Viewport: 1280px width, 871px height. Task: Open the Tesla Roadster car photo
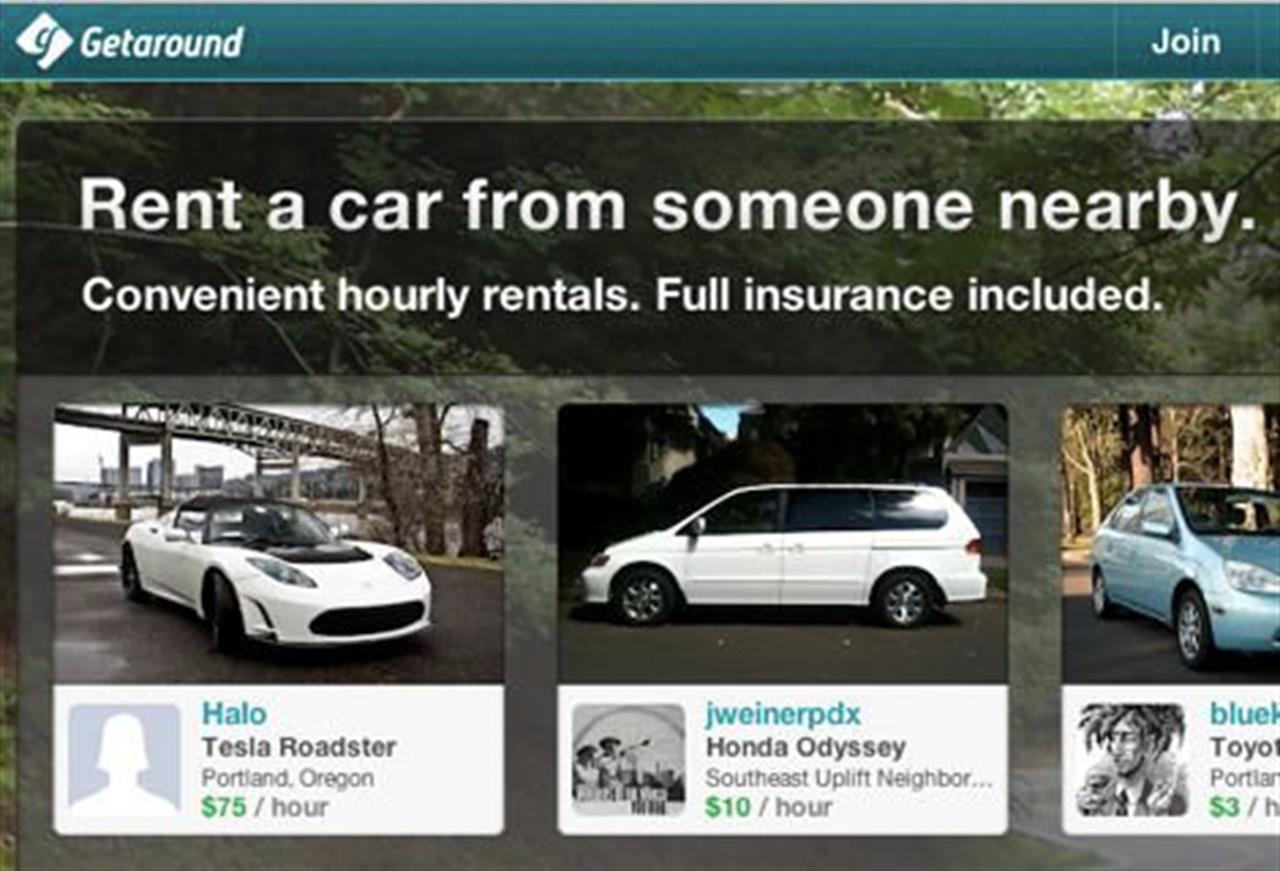(279, 543)
